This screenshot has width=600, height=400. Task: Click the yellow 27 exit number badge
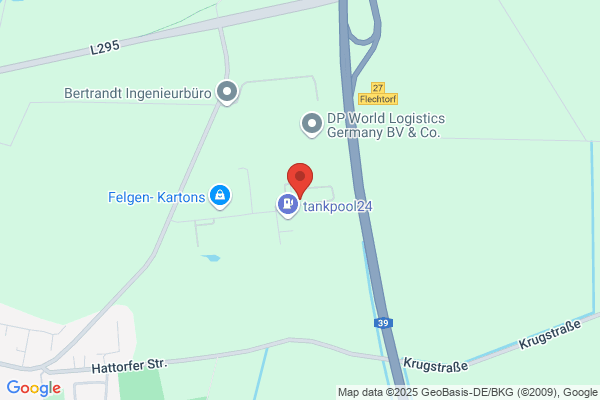point(378,88)
